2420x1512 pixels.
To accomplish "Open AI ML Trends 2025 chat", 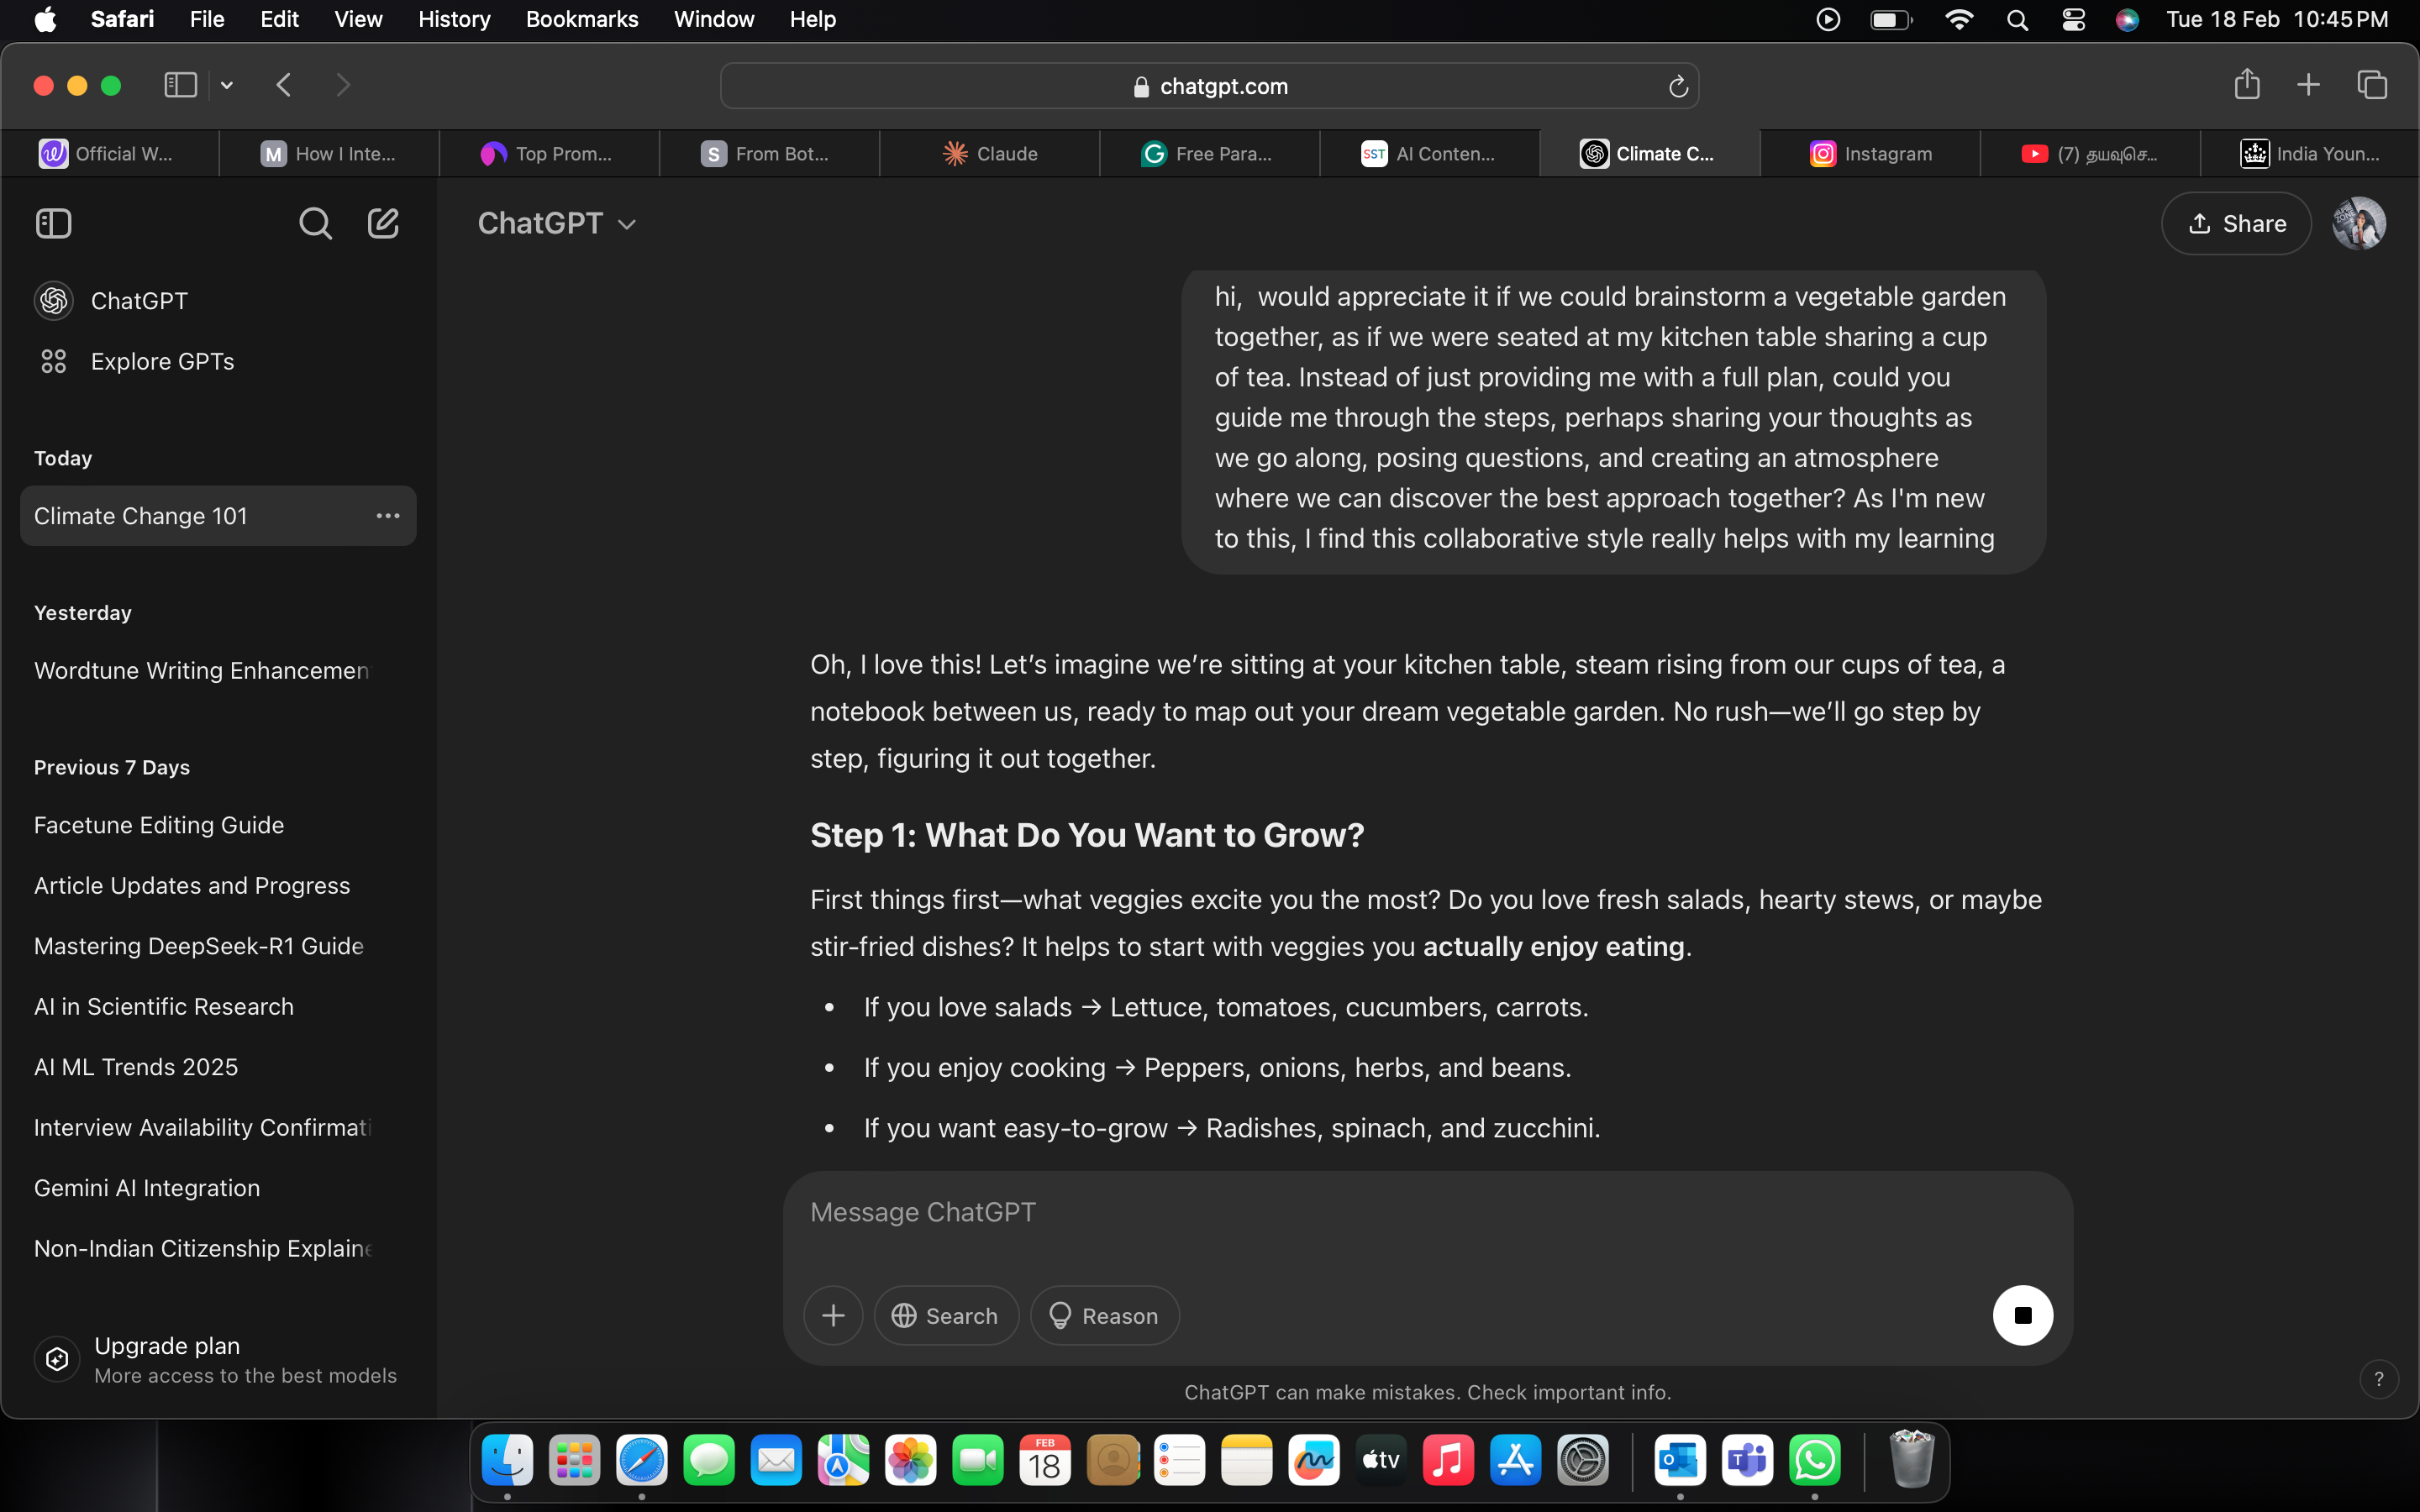I will (218, 1067).
